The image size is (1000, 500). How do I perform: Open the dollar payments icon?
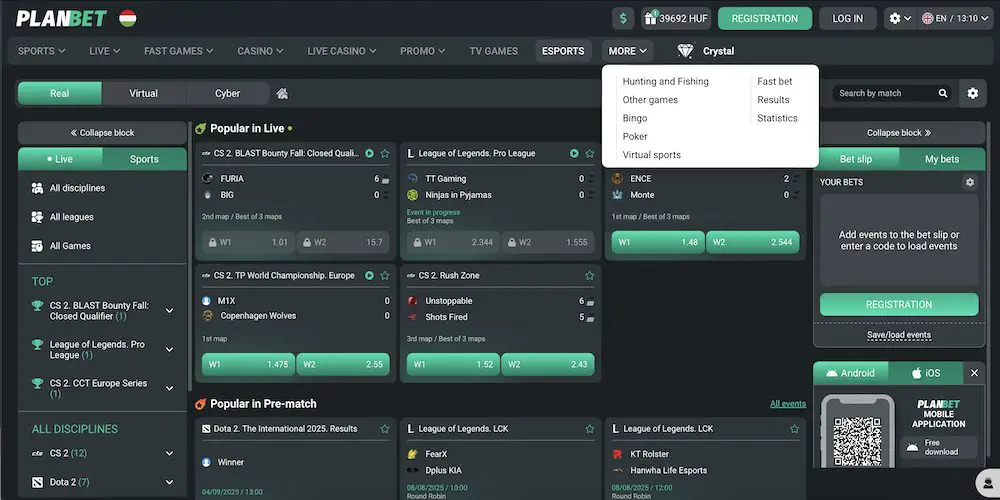tap(624, 18)
